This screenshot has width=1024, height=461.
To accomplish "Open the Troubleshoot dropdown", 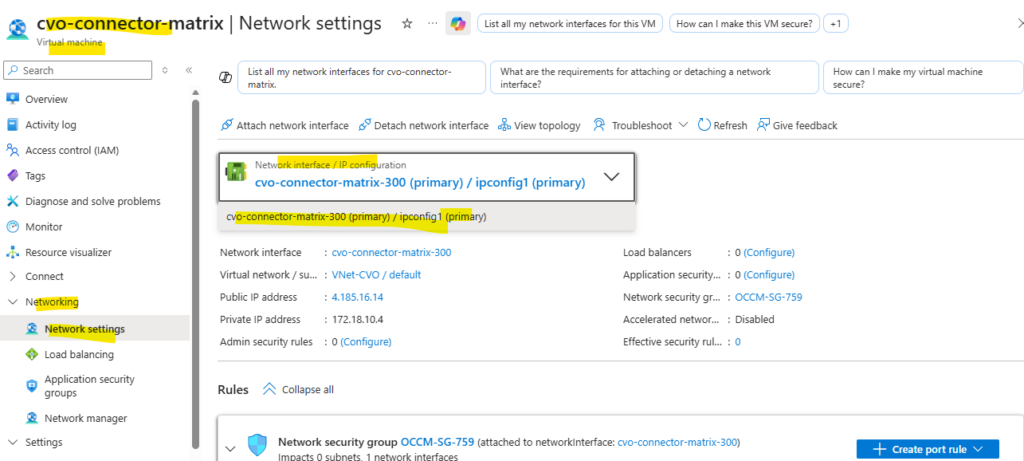I will point(640,125).
